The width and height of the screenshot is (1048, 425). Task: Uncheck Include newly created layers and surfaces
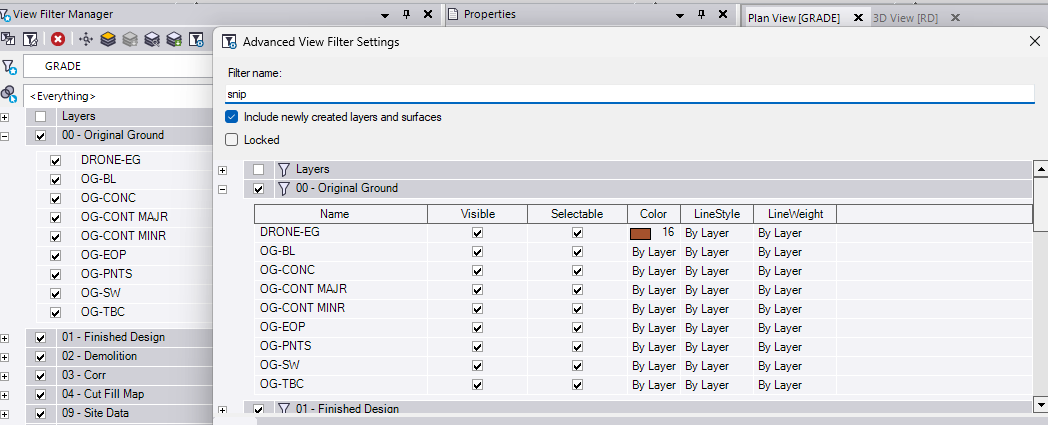coord(232,117)
